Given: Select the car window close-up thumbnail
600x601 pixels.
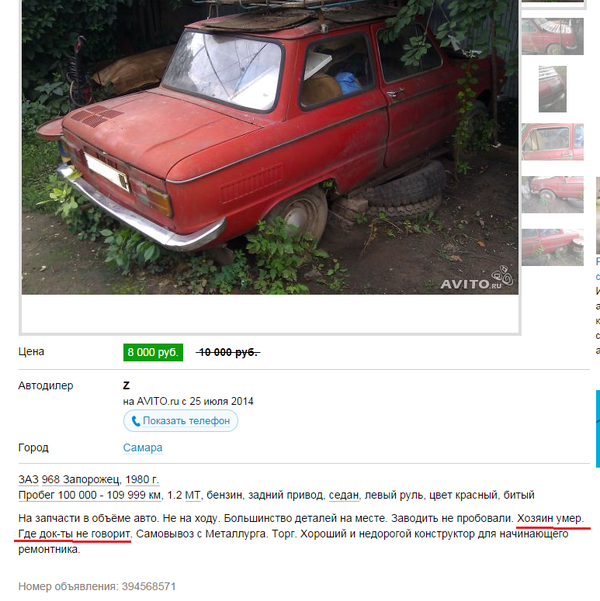Looking at the screenshot, I should pos(552,142).
